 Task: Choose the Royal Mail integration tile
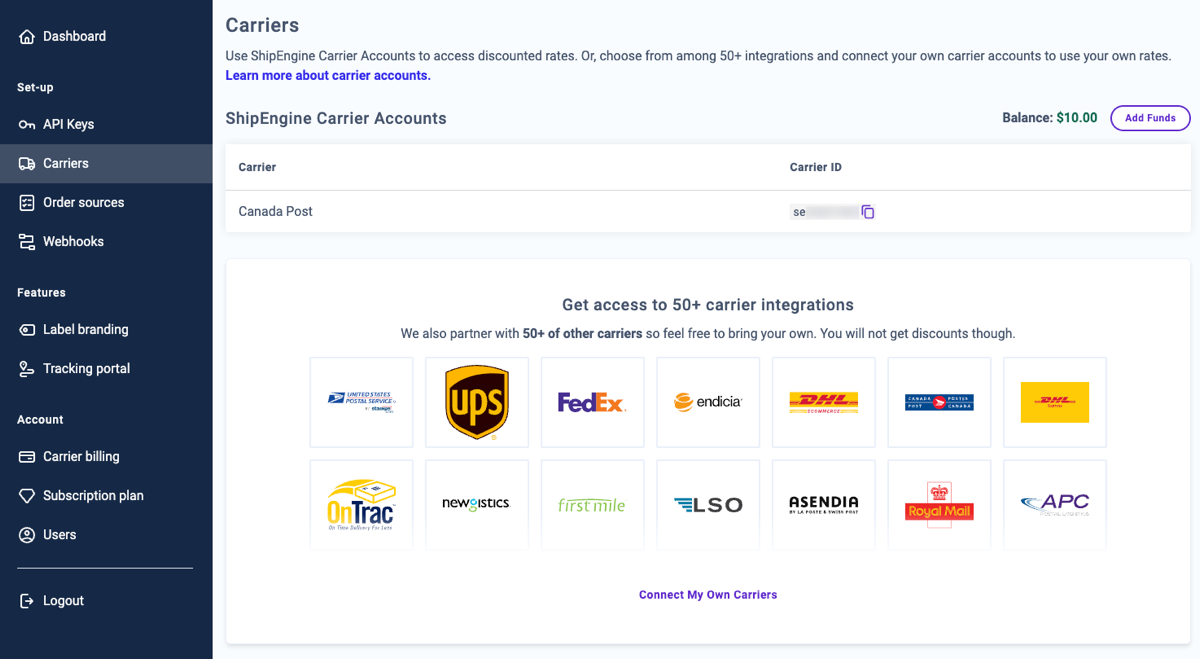coord(939,505)
